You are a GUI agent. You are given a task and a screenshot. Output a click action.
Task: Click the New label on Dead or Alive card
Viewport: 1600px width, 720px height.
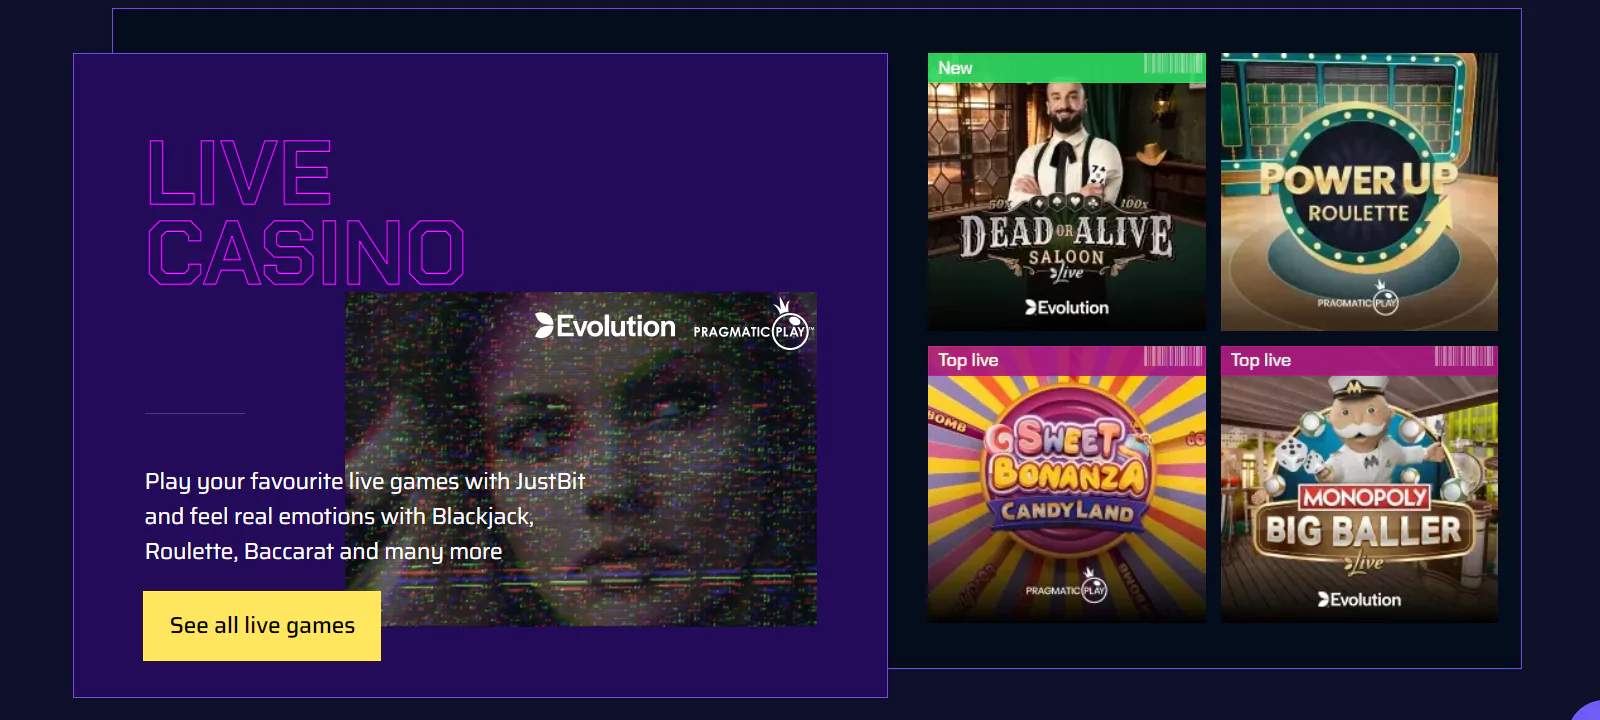click(955, 68)
